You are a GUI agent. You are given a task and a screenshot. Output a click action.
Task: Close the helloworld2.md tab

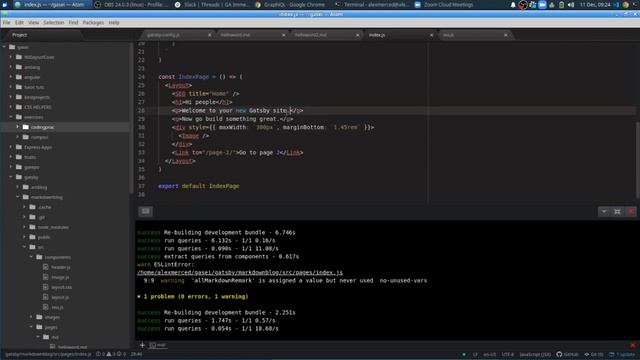click(x=358, y=35)
